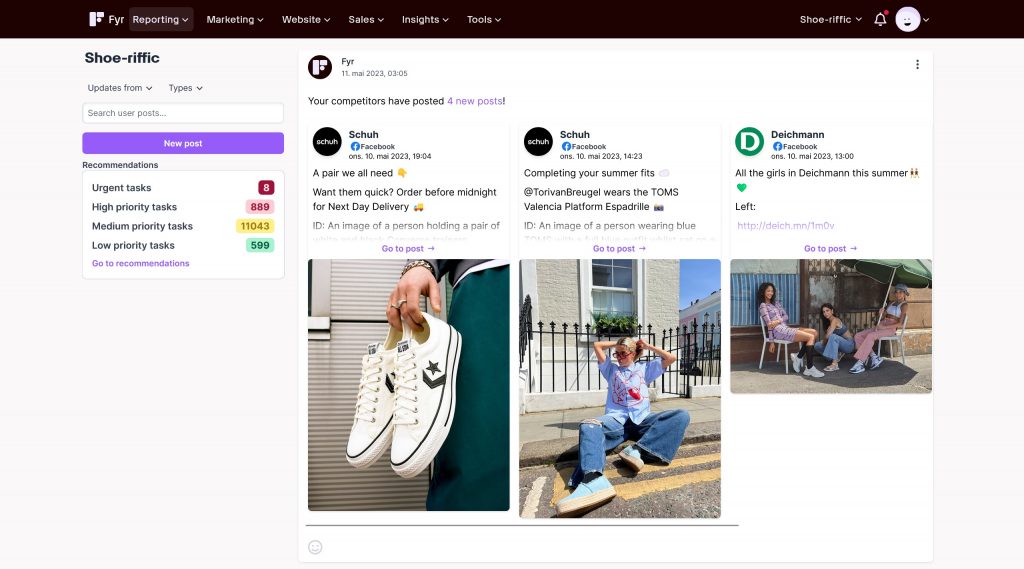This screenshot has height=569, width=1024.
Task: Open the Reporting menu
Action: [161, 19]
